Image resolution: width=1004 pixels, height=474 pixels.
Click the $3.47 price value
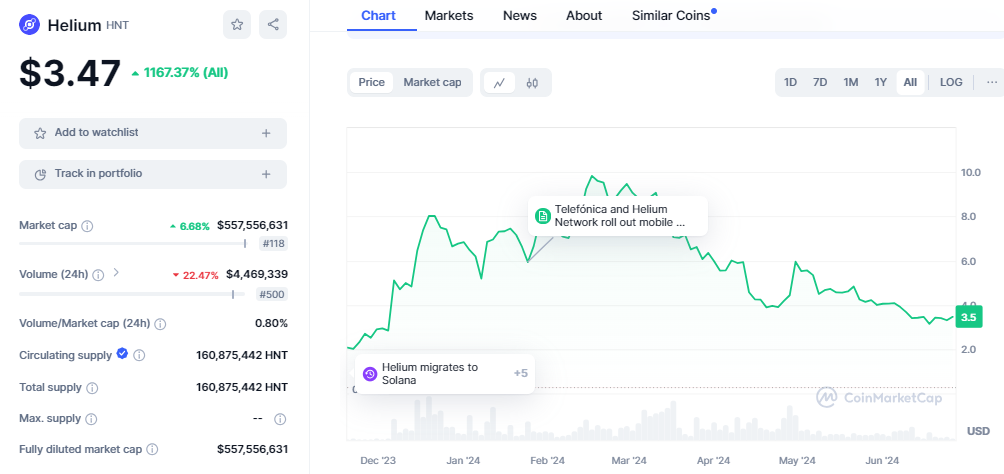tap(70, 73)
